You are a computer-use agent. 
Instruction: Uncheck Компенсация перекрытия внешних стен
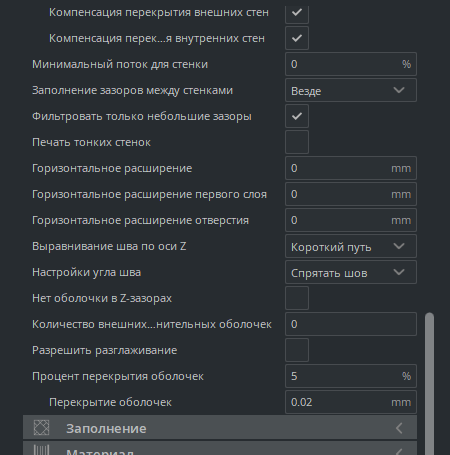point(297,13)
